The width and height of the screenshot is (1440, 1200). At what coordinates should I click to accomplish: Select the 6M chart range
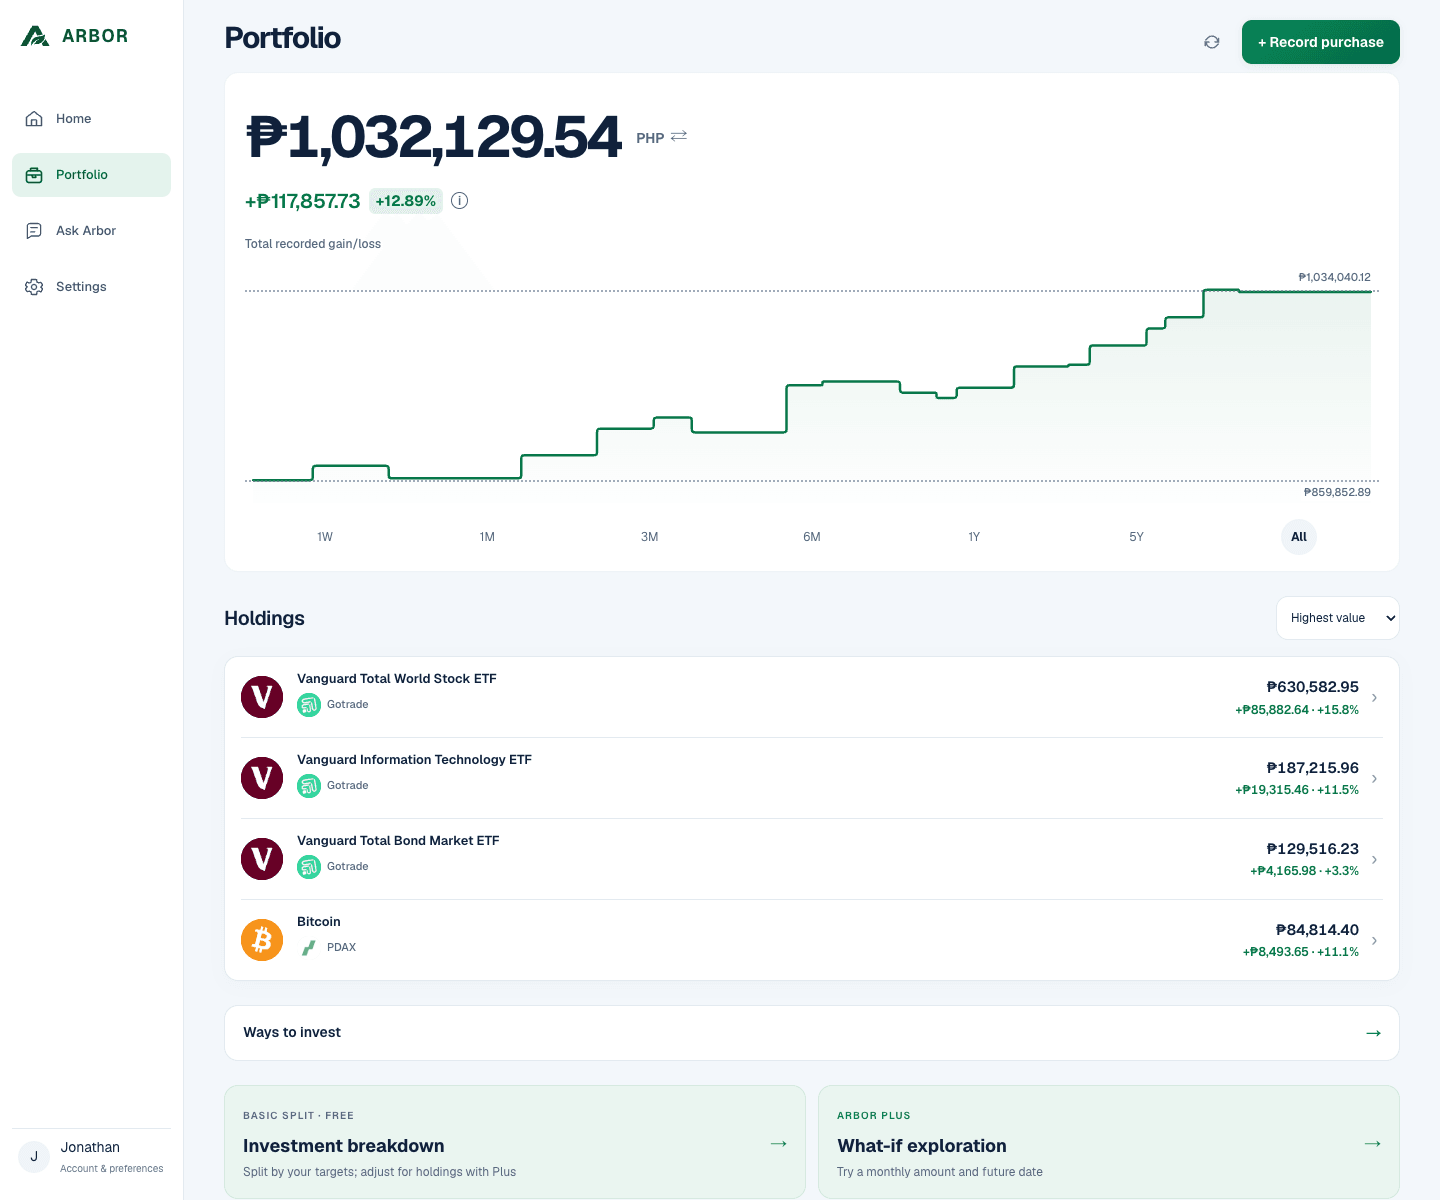click(x=812, y=537)
